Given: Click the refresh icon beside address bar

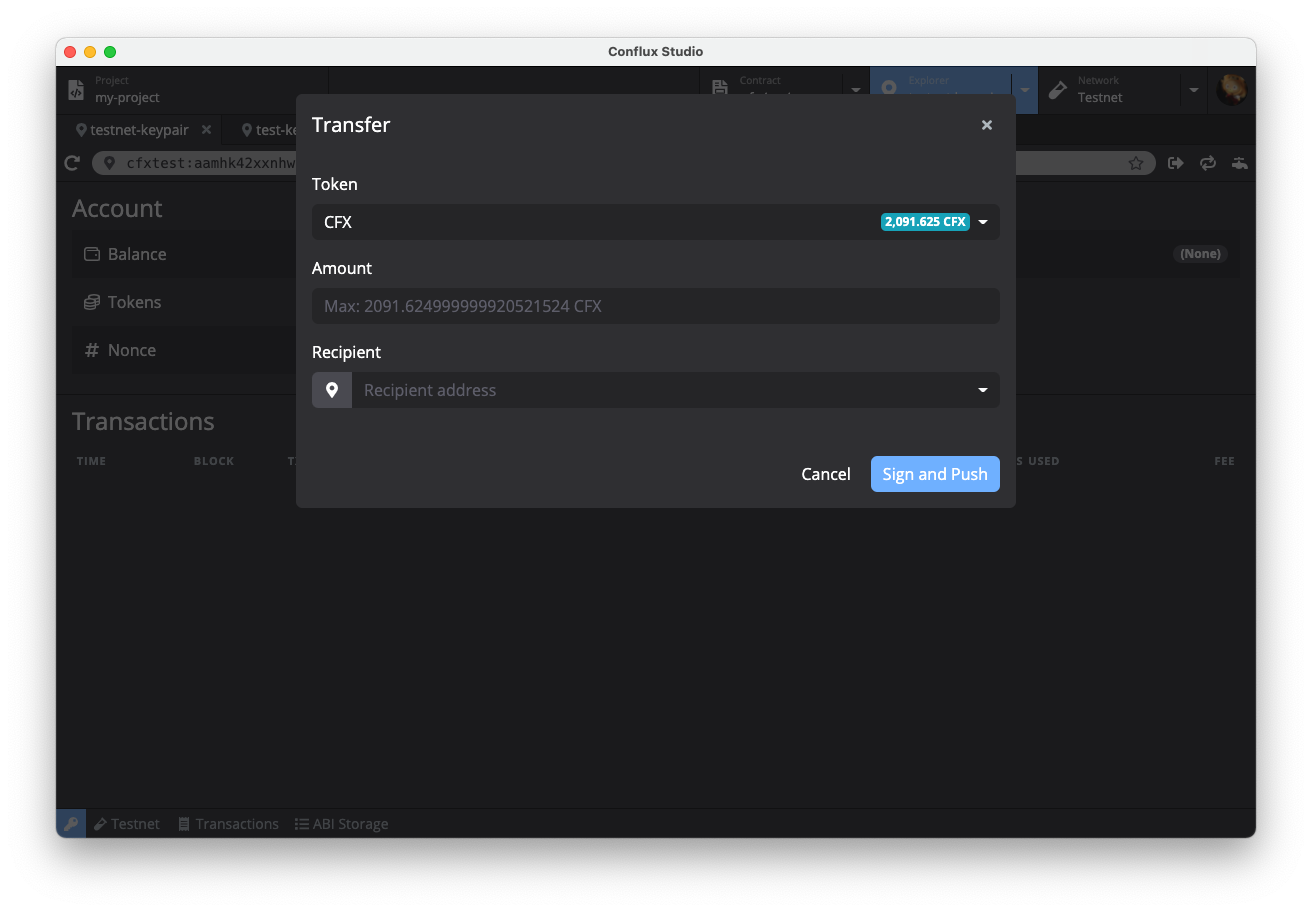Looking at the screenshot, I should click(x=71, y=163).
